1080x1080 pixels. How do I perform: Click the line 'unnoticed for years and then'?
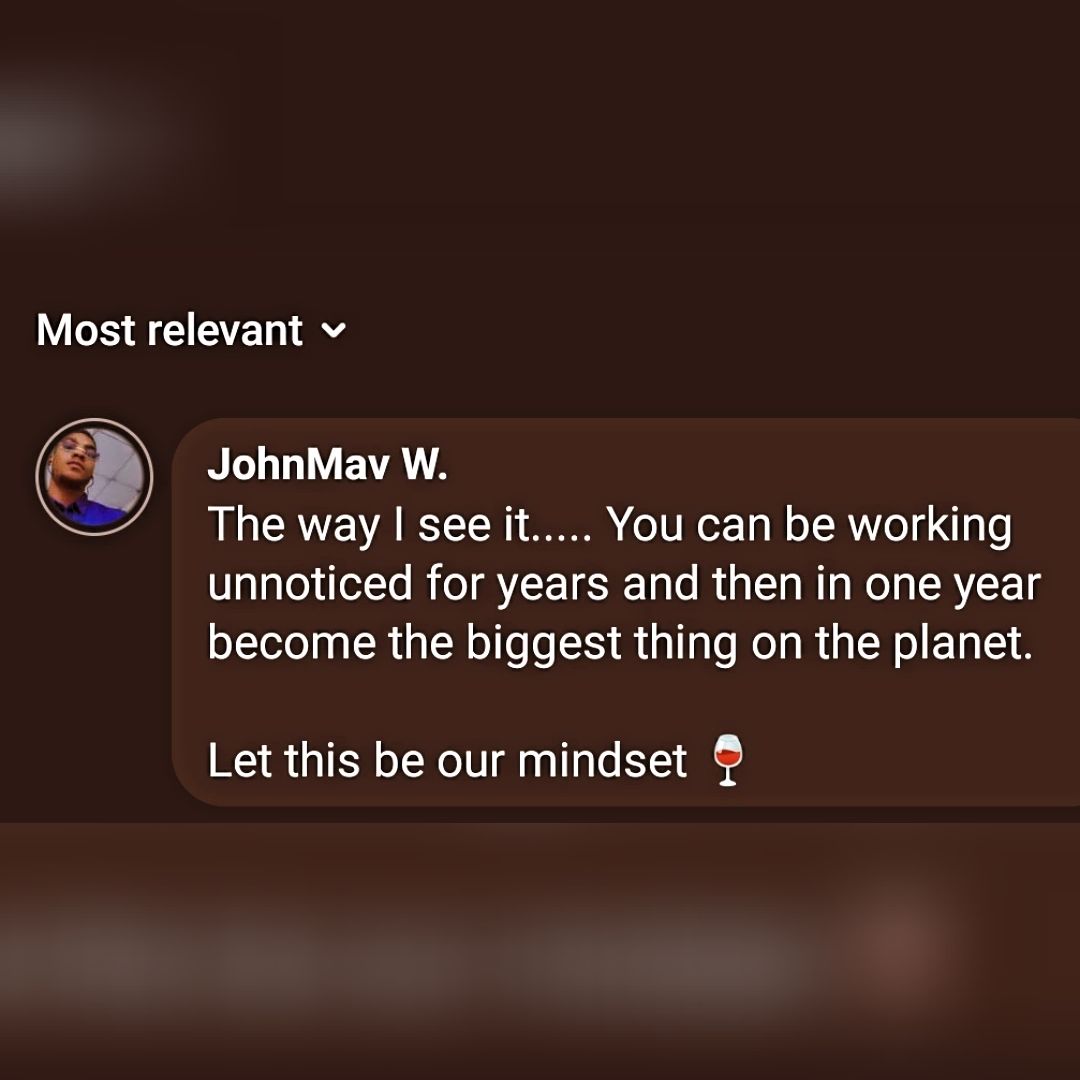coord(624,584)
